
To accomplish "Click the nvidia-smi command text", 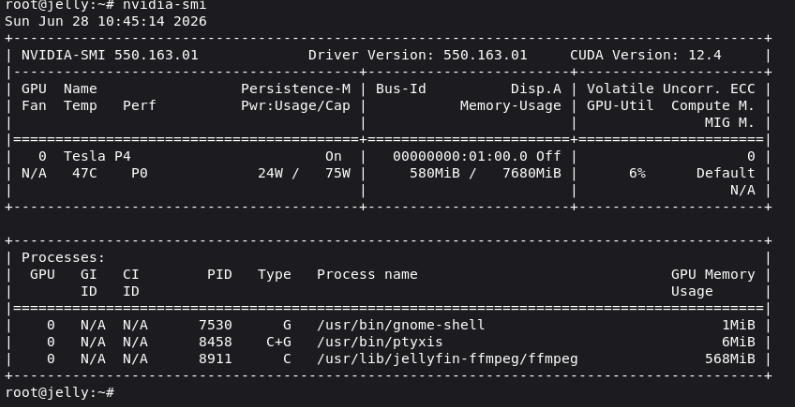I will (x=164, y=5).
